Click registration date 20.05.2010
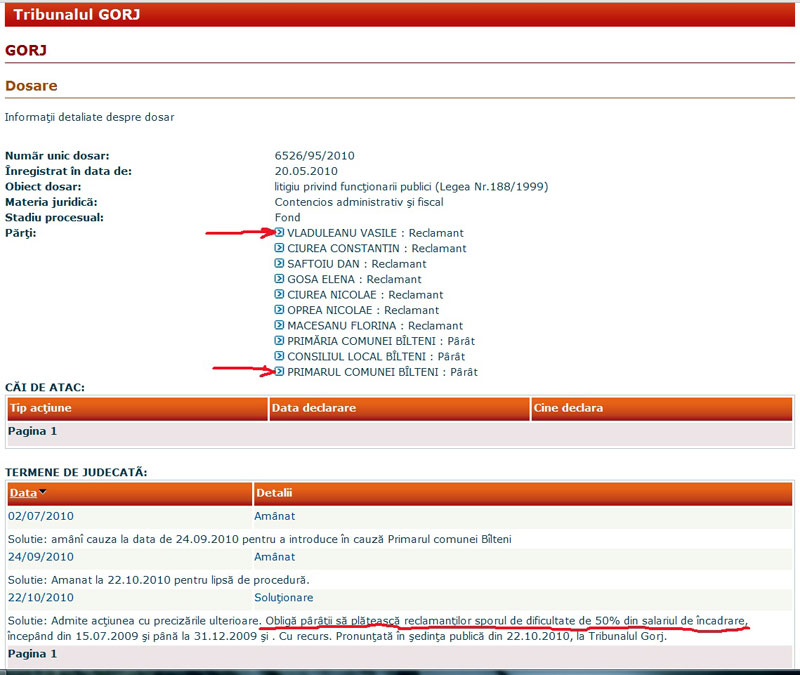800x675 pixels. 306,171
